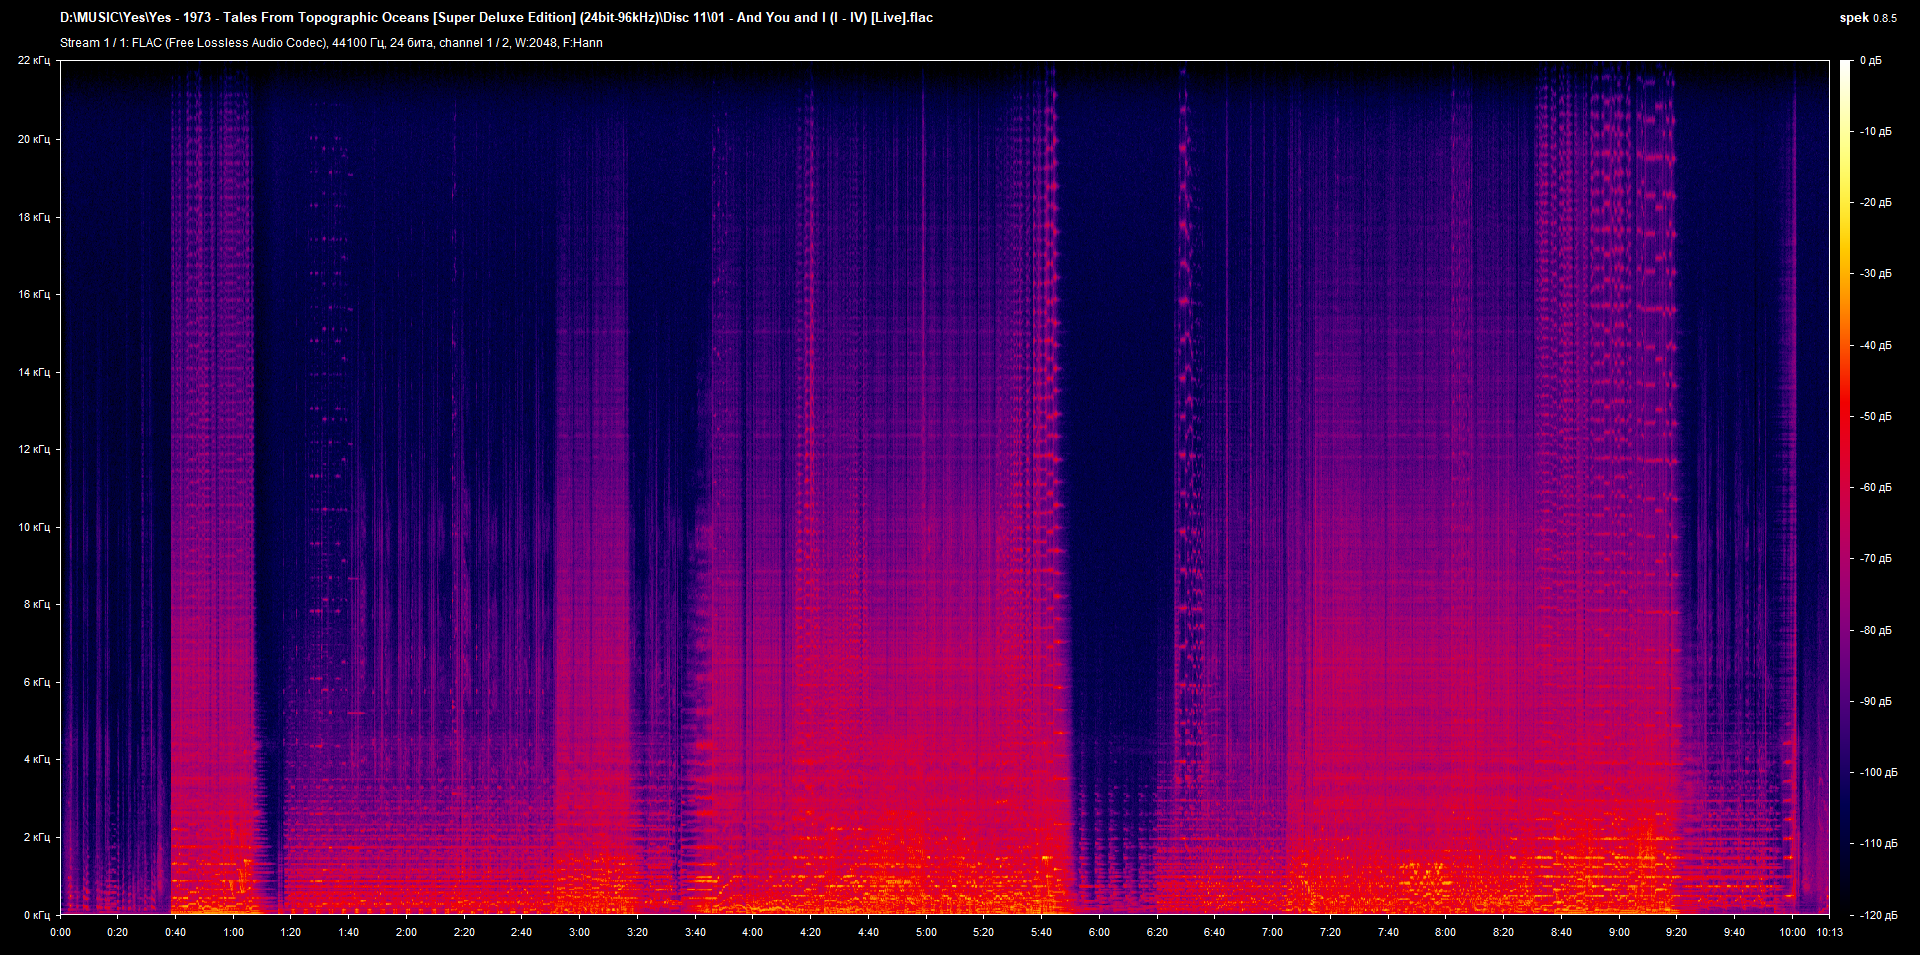This screenshot has width=1920, height=955.
Task: Click the '0 дБ' level label
Action: click(1870, 61)
